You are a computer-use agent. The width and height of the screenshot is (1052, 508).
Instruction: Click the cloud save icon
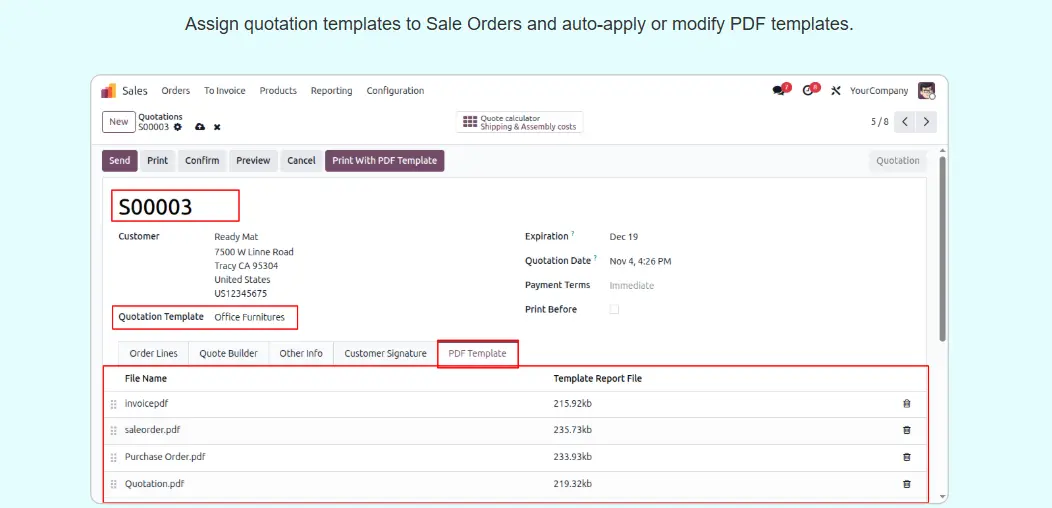200,127
